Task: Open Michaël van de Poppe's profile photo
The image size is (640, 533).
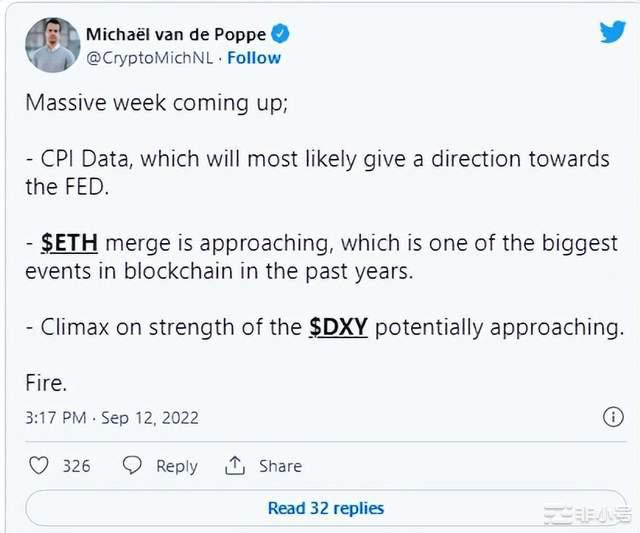Action: pyautogui.click(x=52, y=46)
